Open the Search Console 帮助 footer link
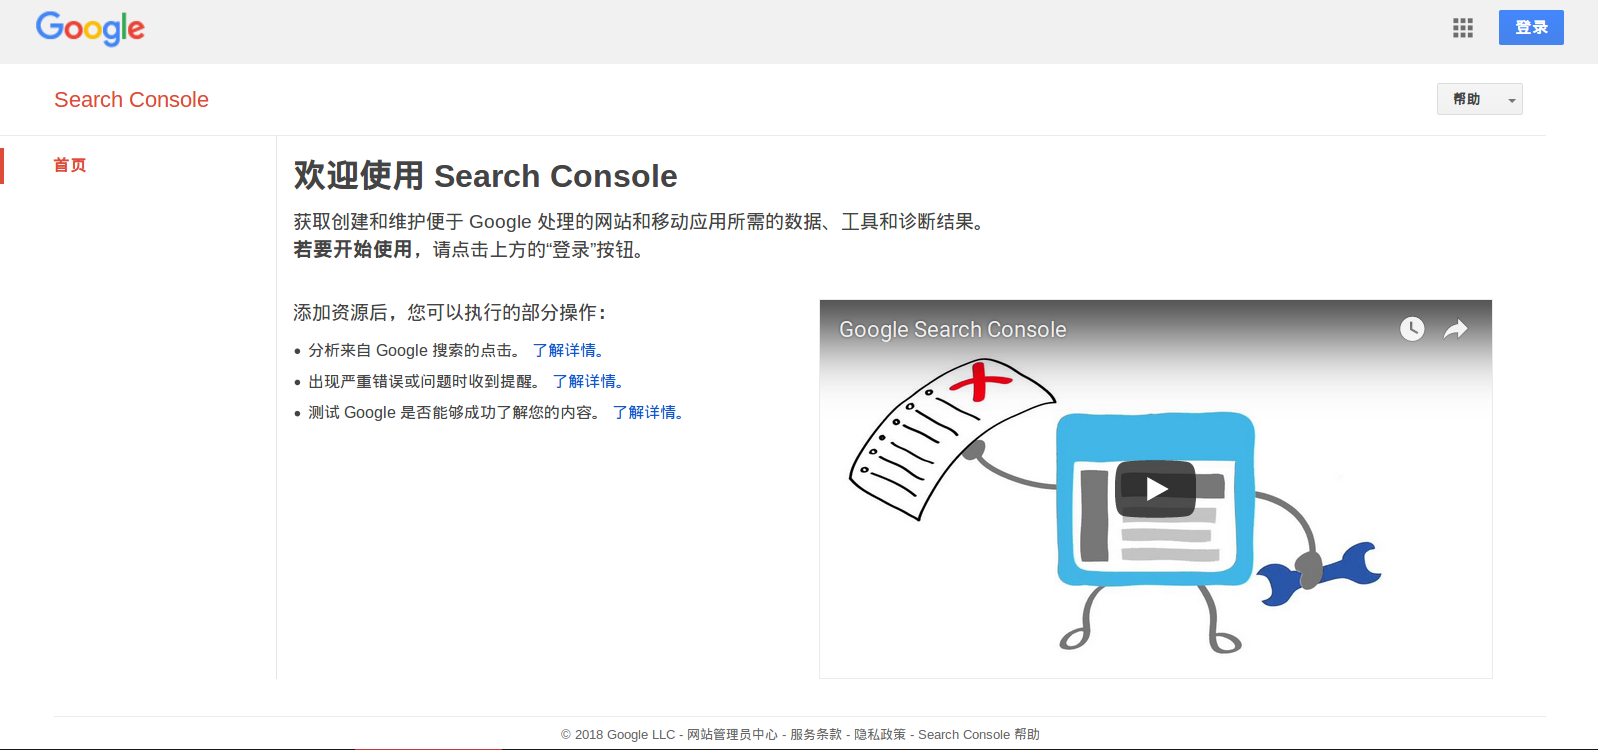This screenshot has width=1598, height=750. [979, 734]
